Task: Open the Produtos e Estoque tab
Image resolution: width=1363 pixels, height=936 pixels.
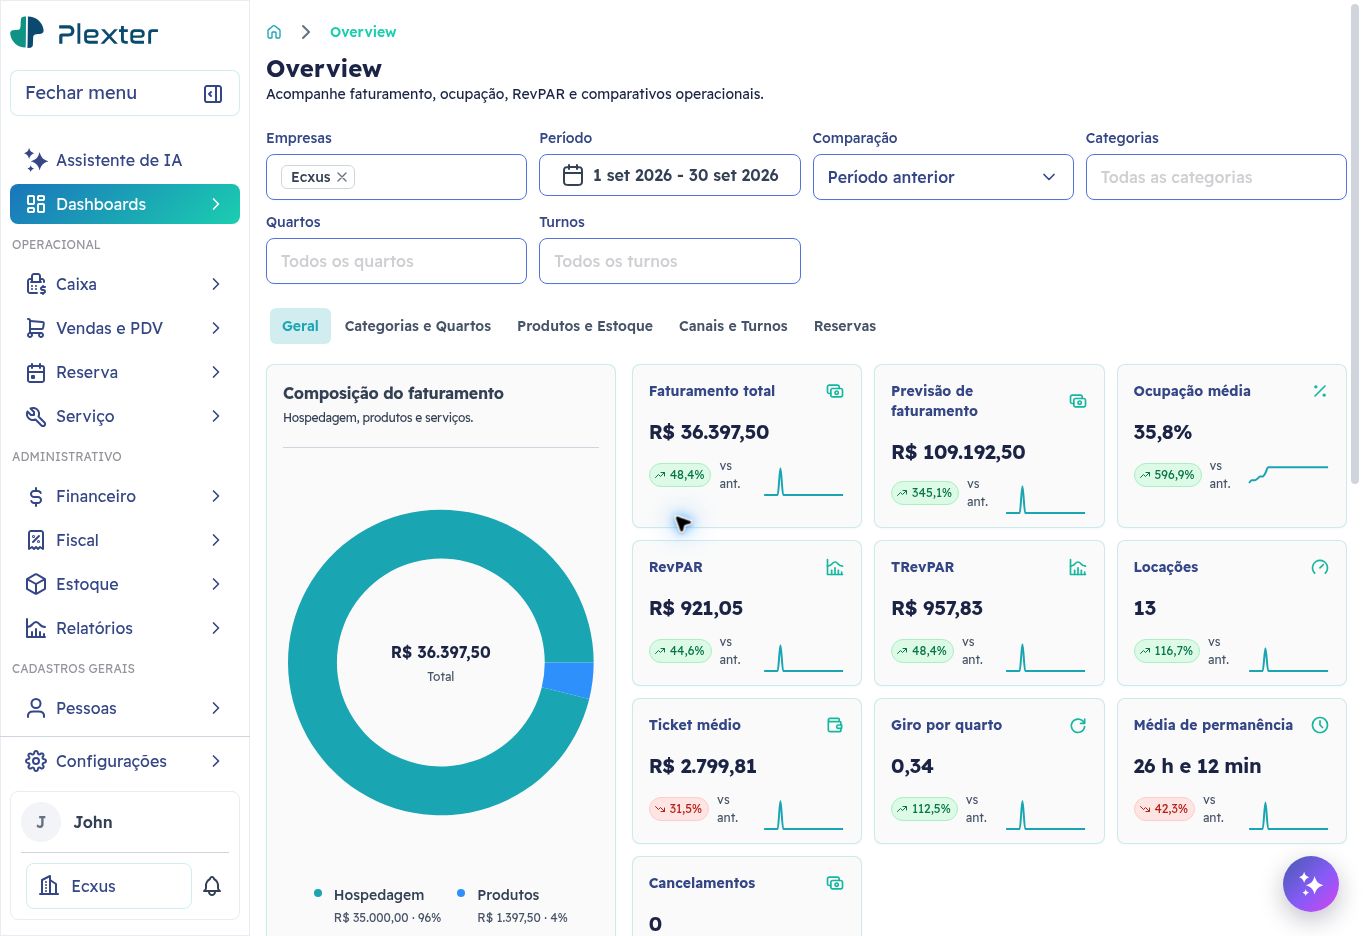Action: click(x=585, y=326)
